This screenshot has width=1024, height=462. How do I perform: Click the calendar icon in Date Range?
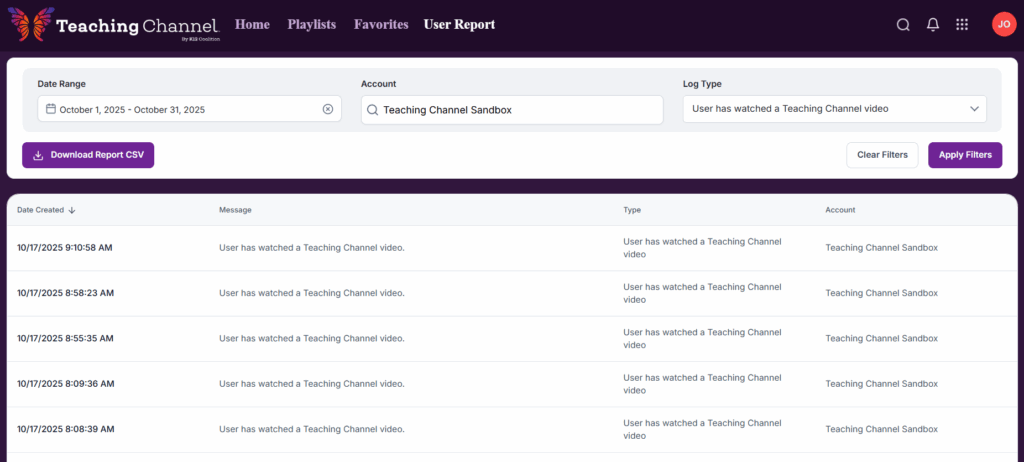click(51, 109)
